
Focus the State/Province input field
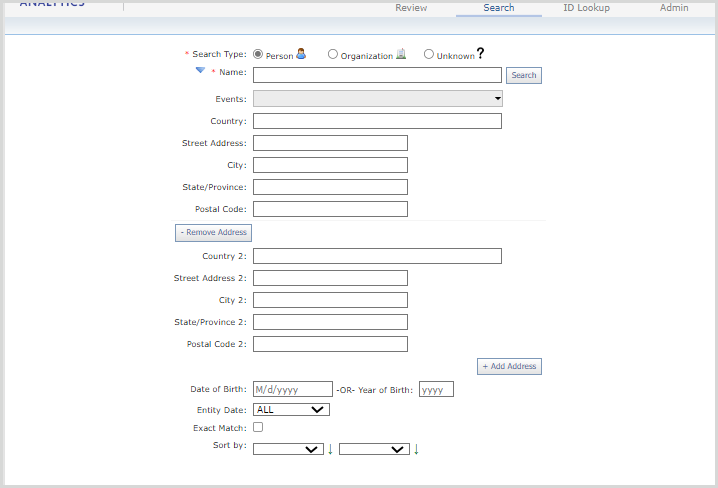(x=330, y=187)
